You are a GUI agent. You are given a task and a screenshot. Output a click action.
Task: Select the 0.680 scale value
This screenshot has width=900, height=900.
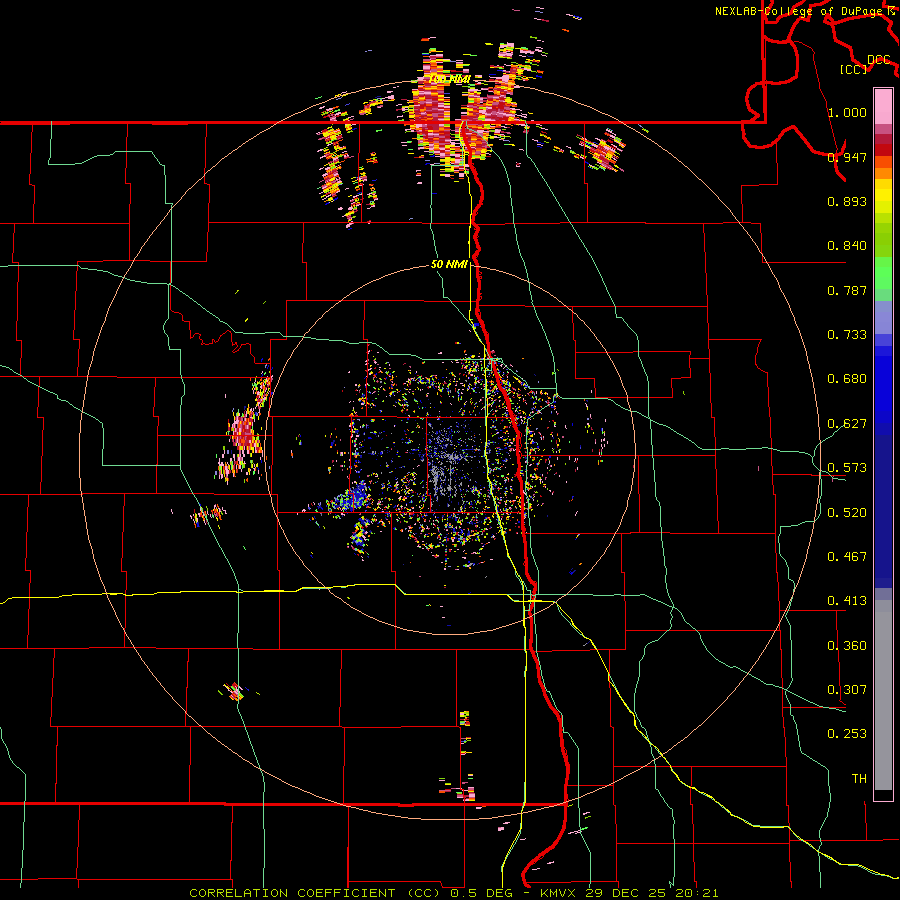coord(847,379)
